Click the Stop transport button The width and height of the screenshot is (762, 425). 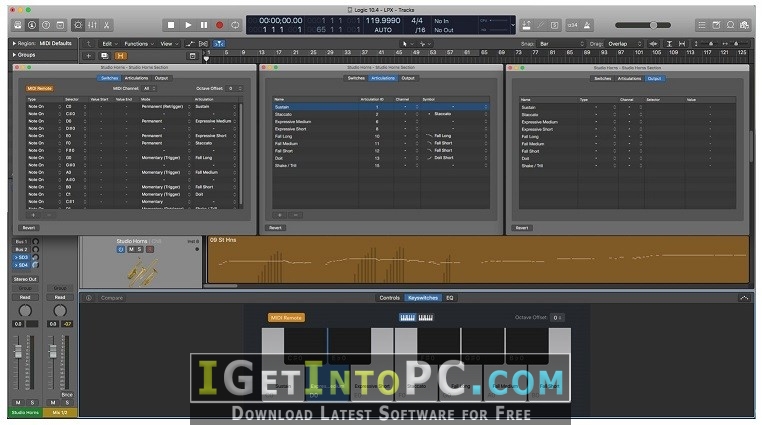pos(171,25)
